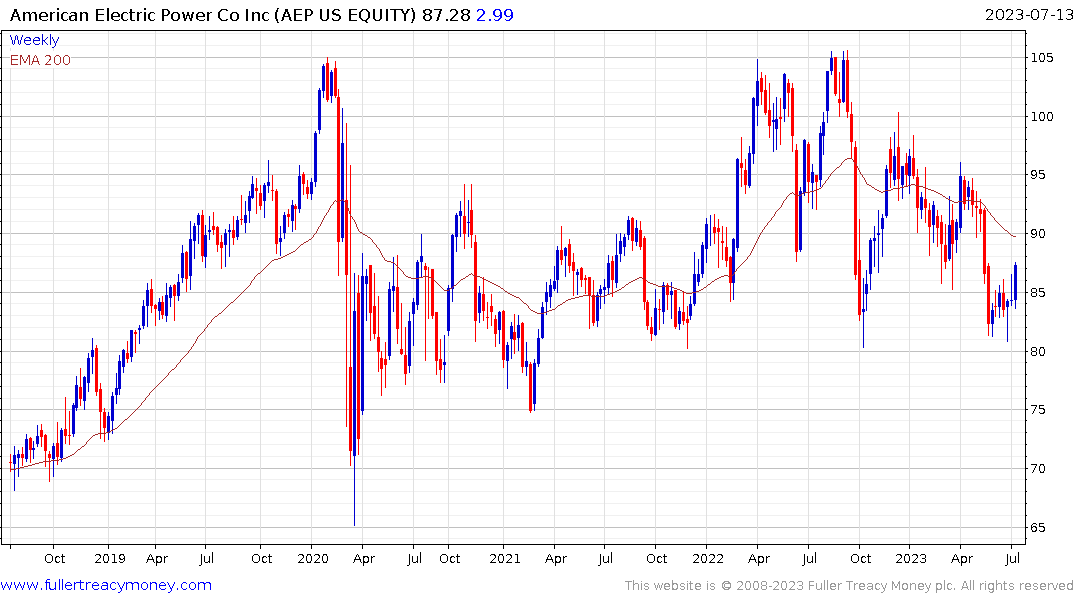This screenshot has width=1075, height=600.
Task: Click the 2023 year label on time axis
Action: pos(910,558)
